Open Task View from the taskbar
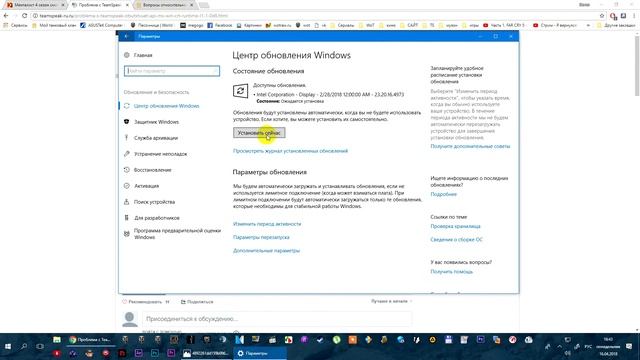The height and width of the screenshot is (360, 640). tap(40, 347)
